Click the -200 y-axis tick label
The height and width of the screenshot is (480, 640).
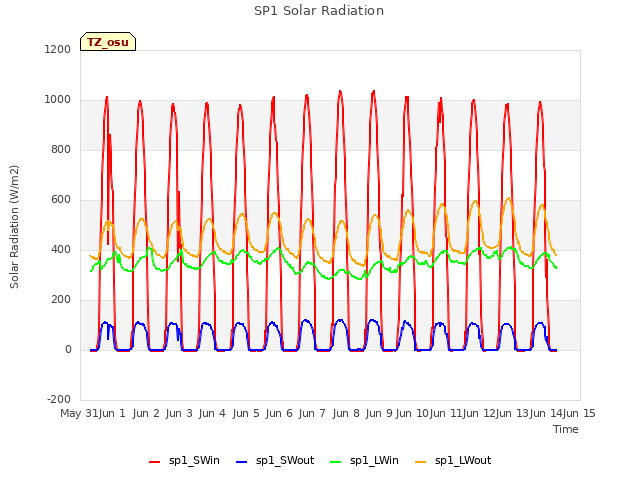pyautogui.click(x=59, y=399)
